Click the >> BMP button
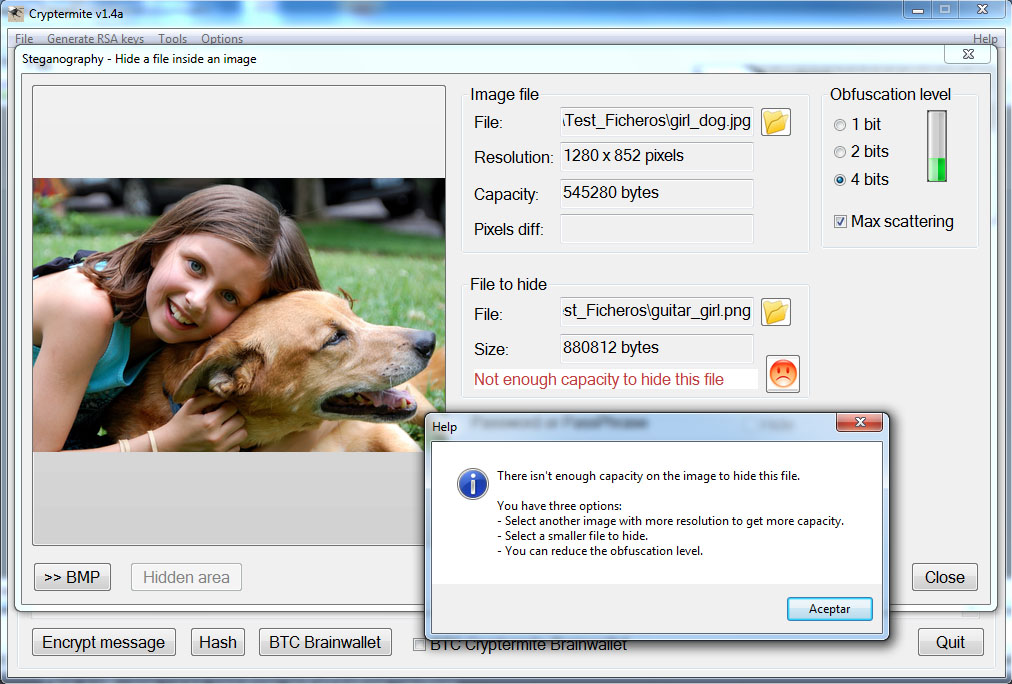This screenshot has height=684, width=1012. 72,577
